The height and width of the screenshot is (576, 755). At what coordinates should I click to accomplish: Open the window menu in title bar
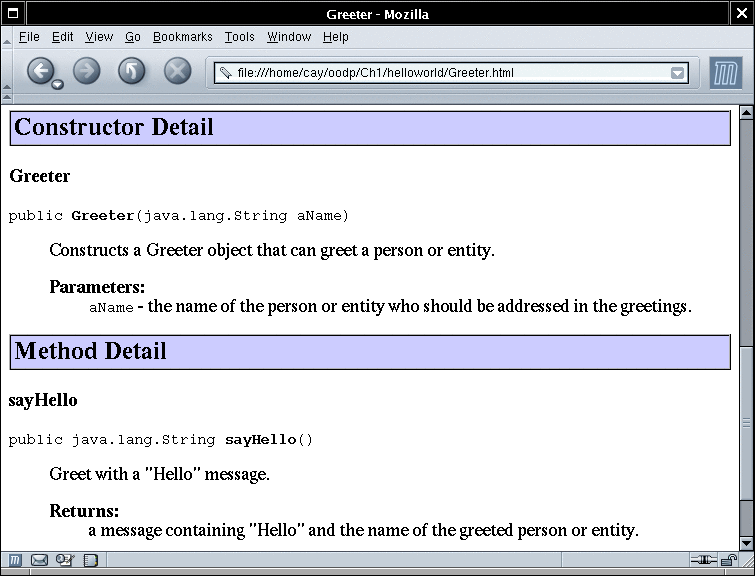click(13, 13)
